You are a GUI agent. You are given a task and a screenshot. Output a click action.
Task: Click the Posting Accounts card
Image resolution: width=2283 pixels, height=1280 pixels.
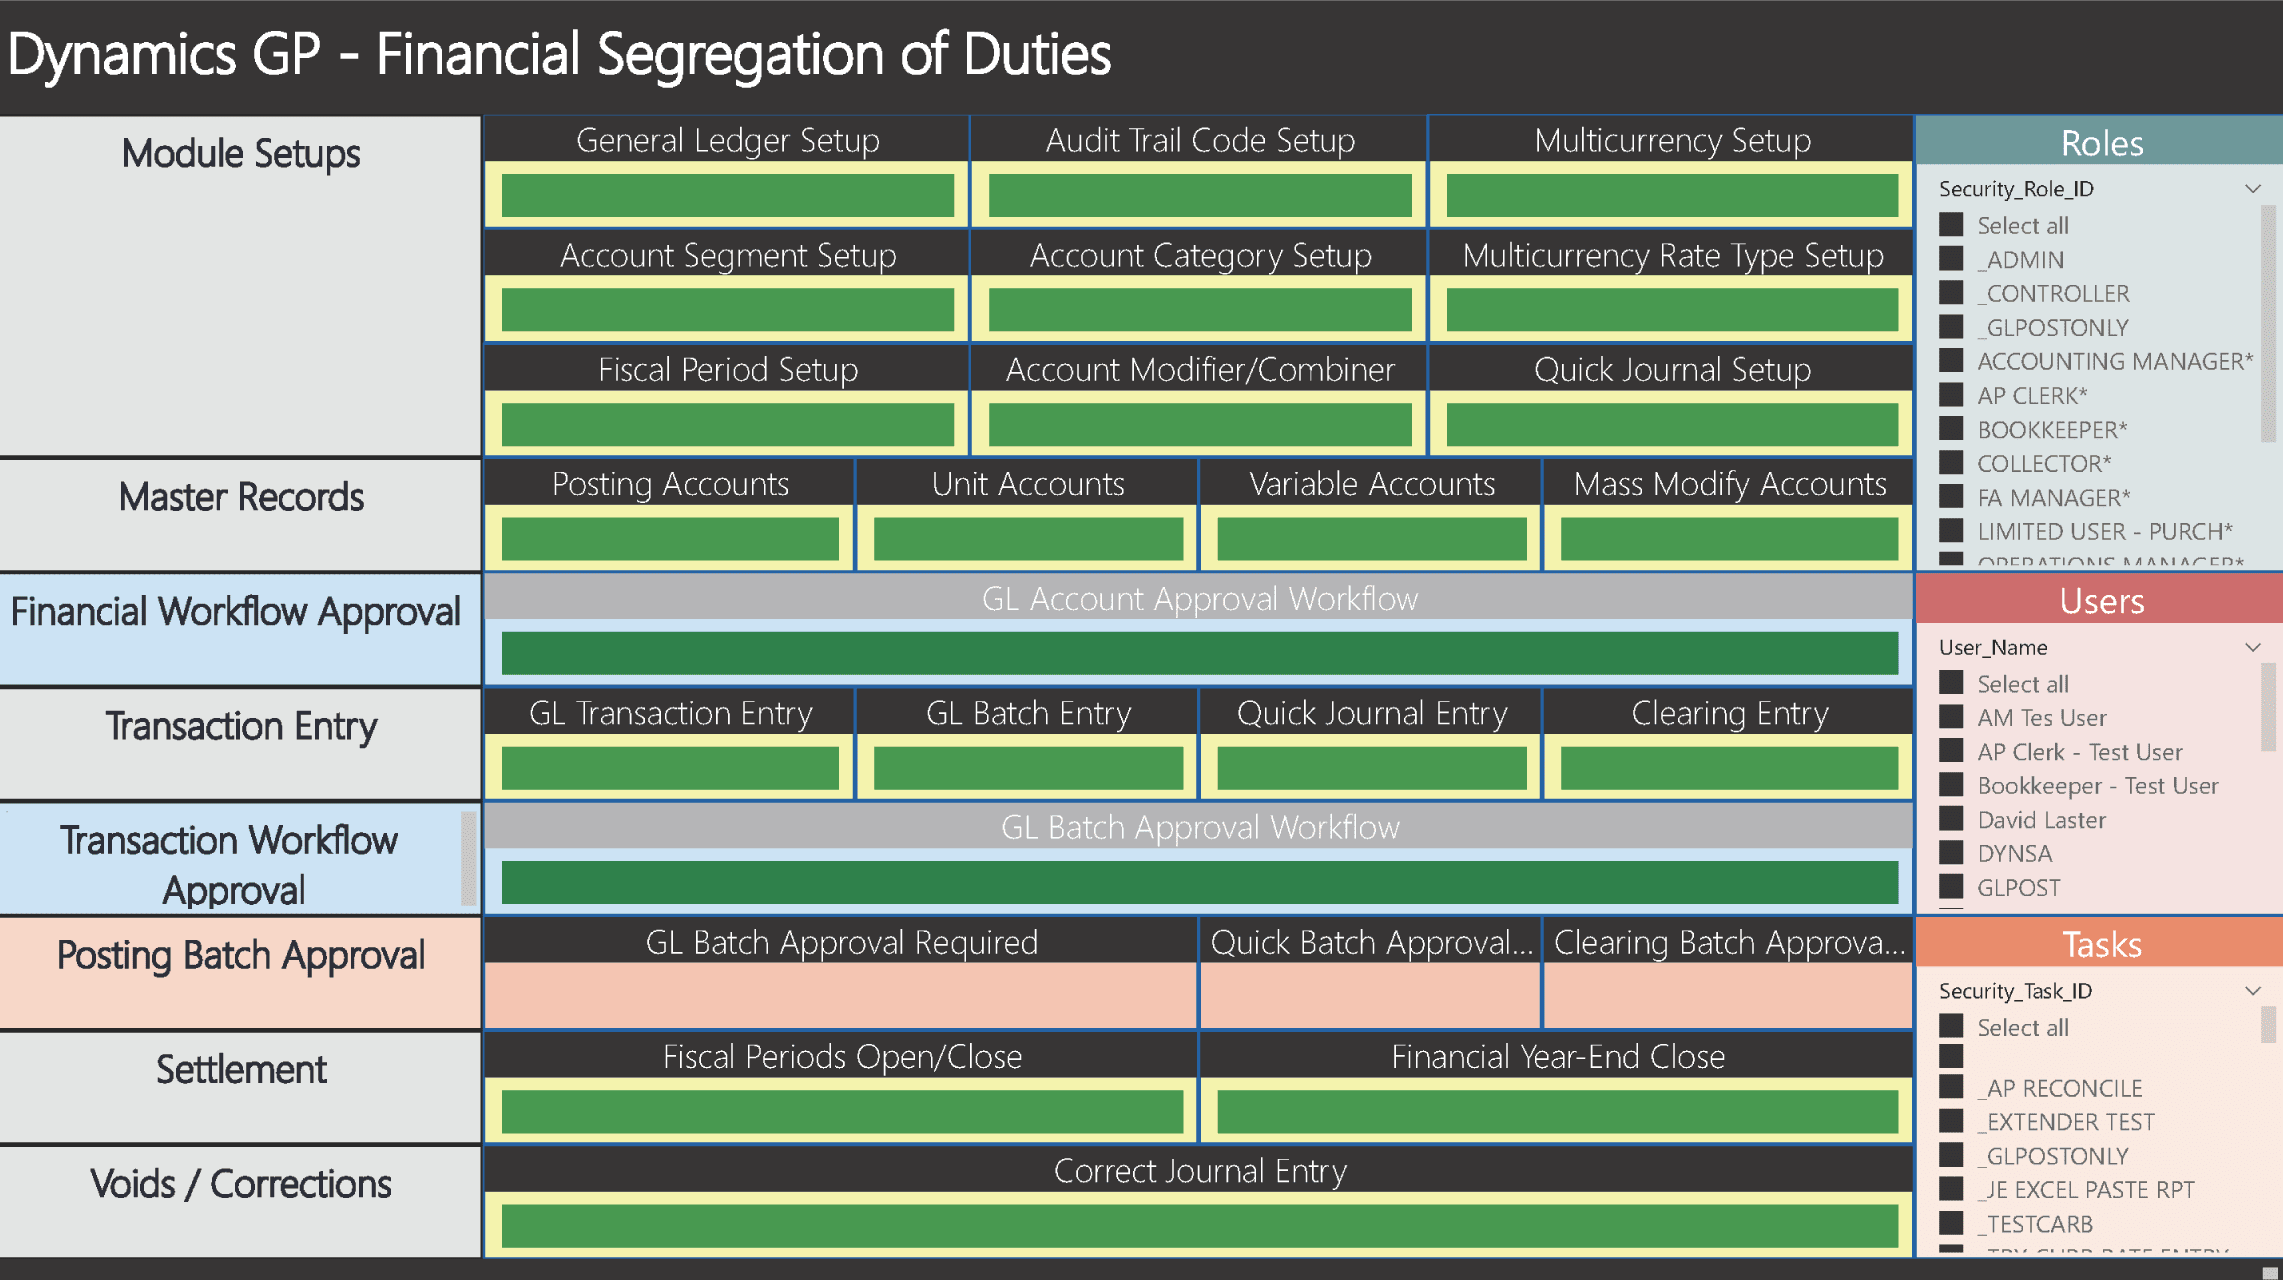coord(670,539)
